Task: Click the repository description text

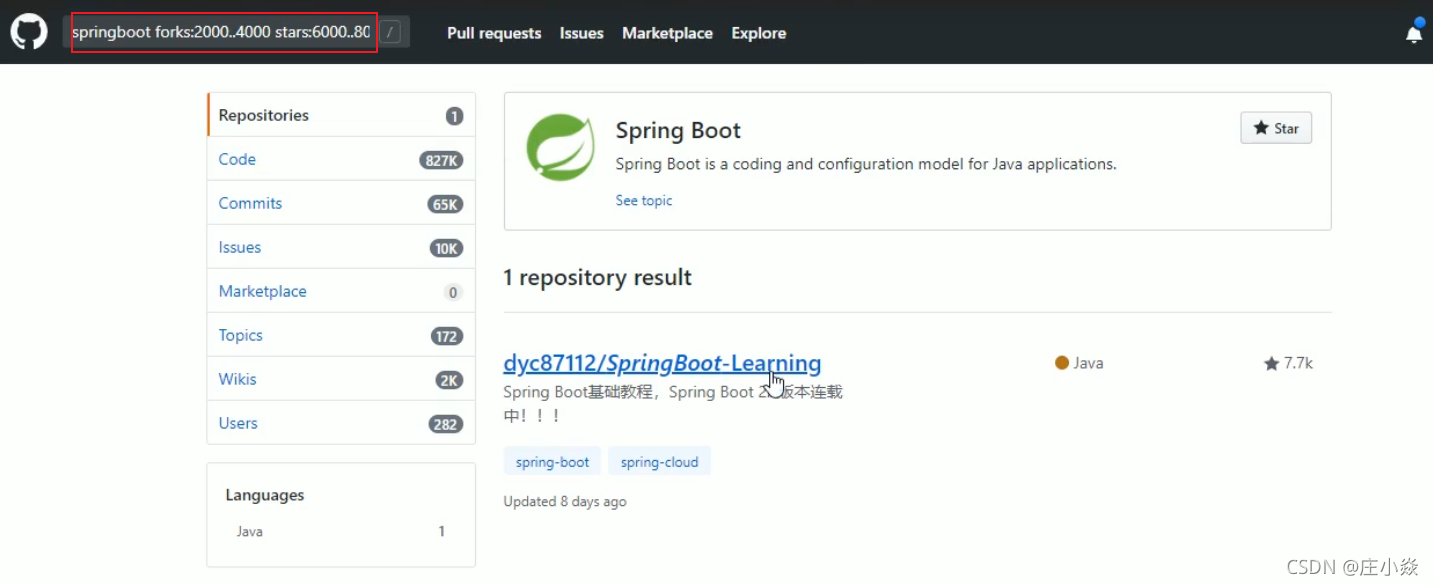Action: click(x=673, y=403)
